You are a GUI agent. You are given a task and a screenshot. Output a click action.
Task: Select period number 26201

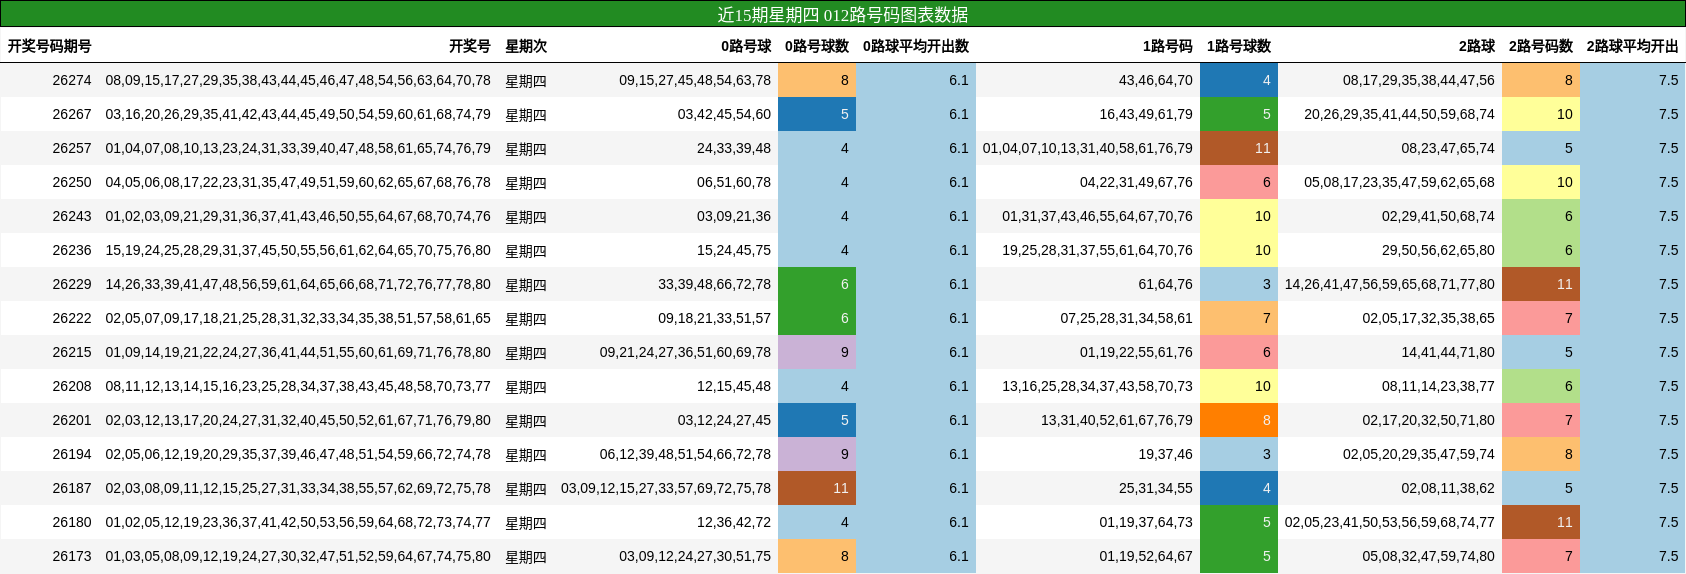pos(72,420)
